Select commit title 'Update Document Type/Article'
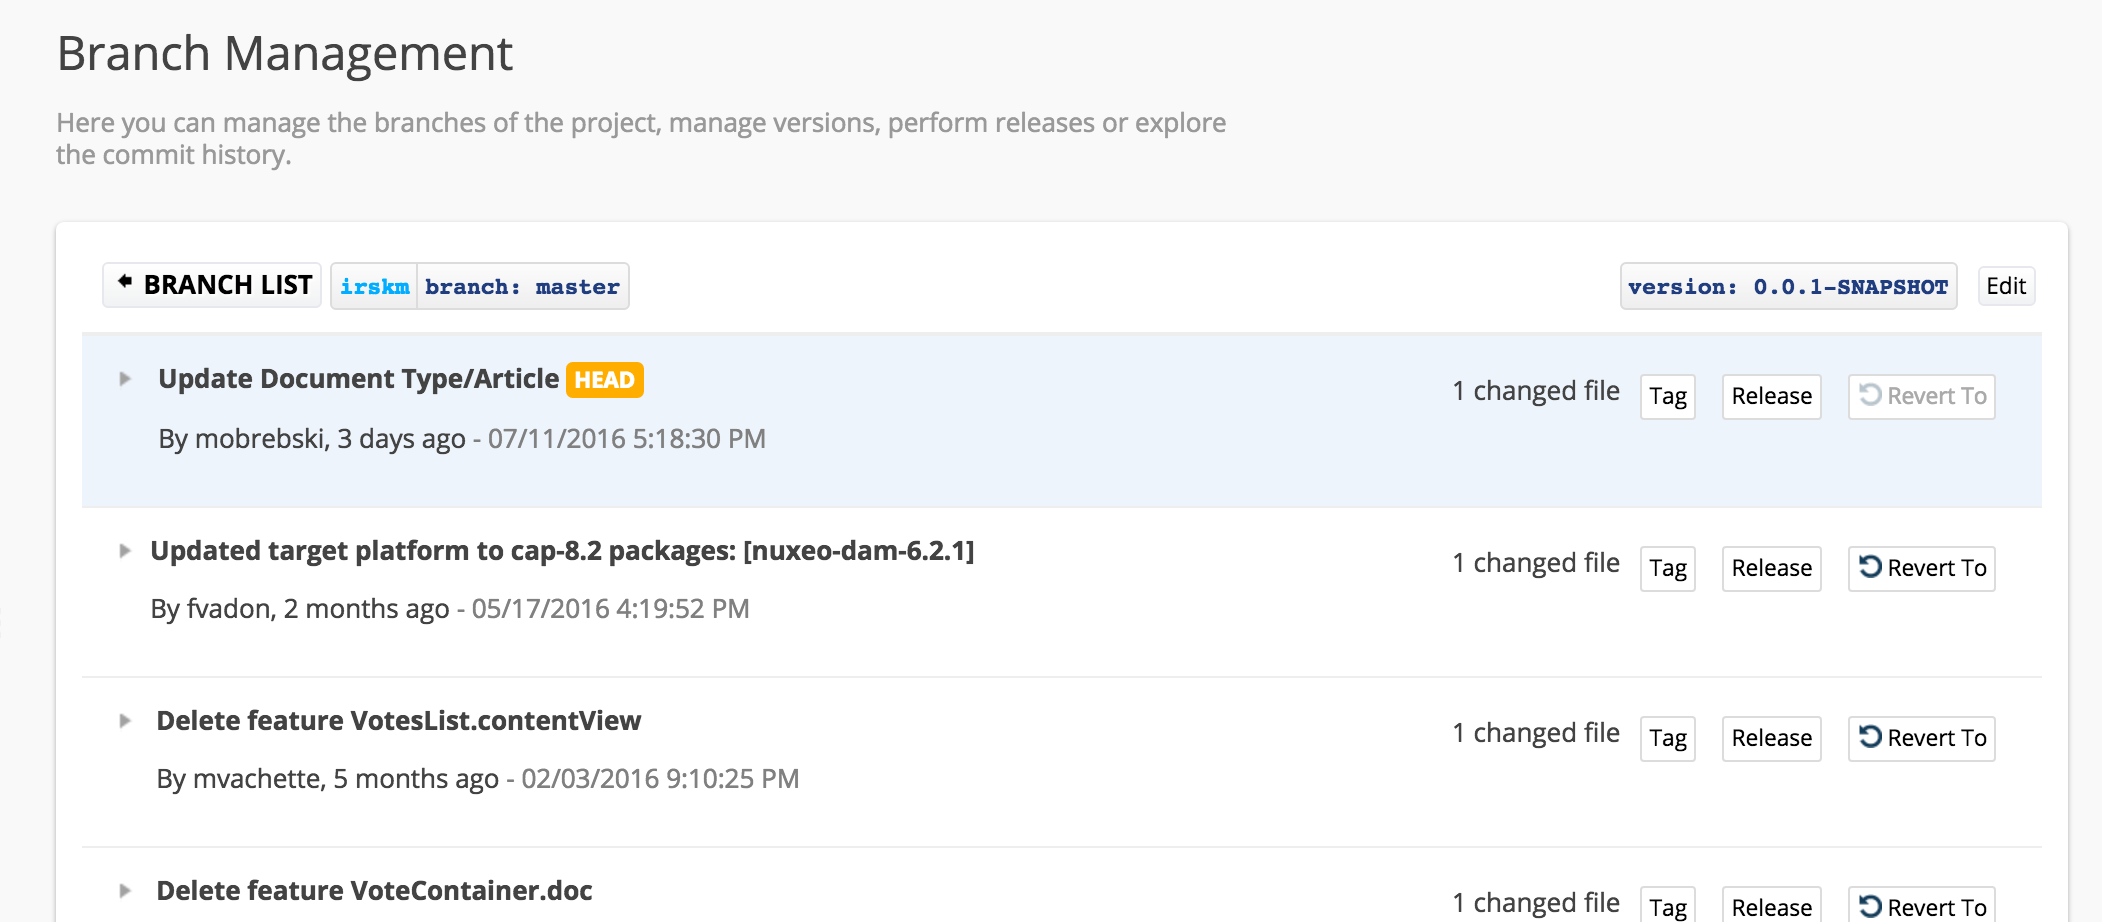The width and height of the screenshot is (2102, 922). (x=358, y=379)
